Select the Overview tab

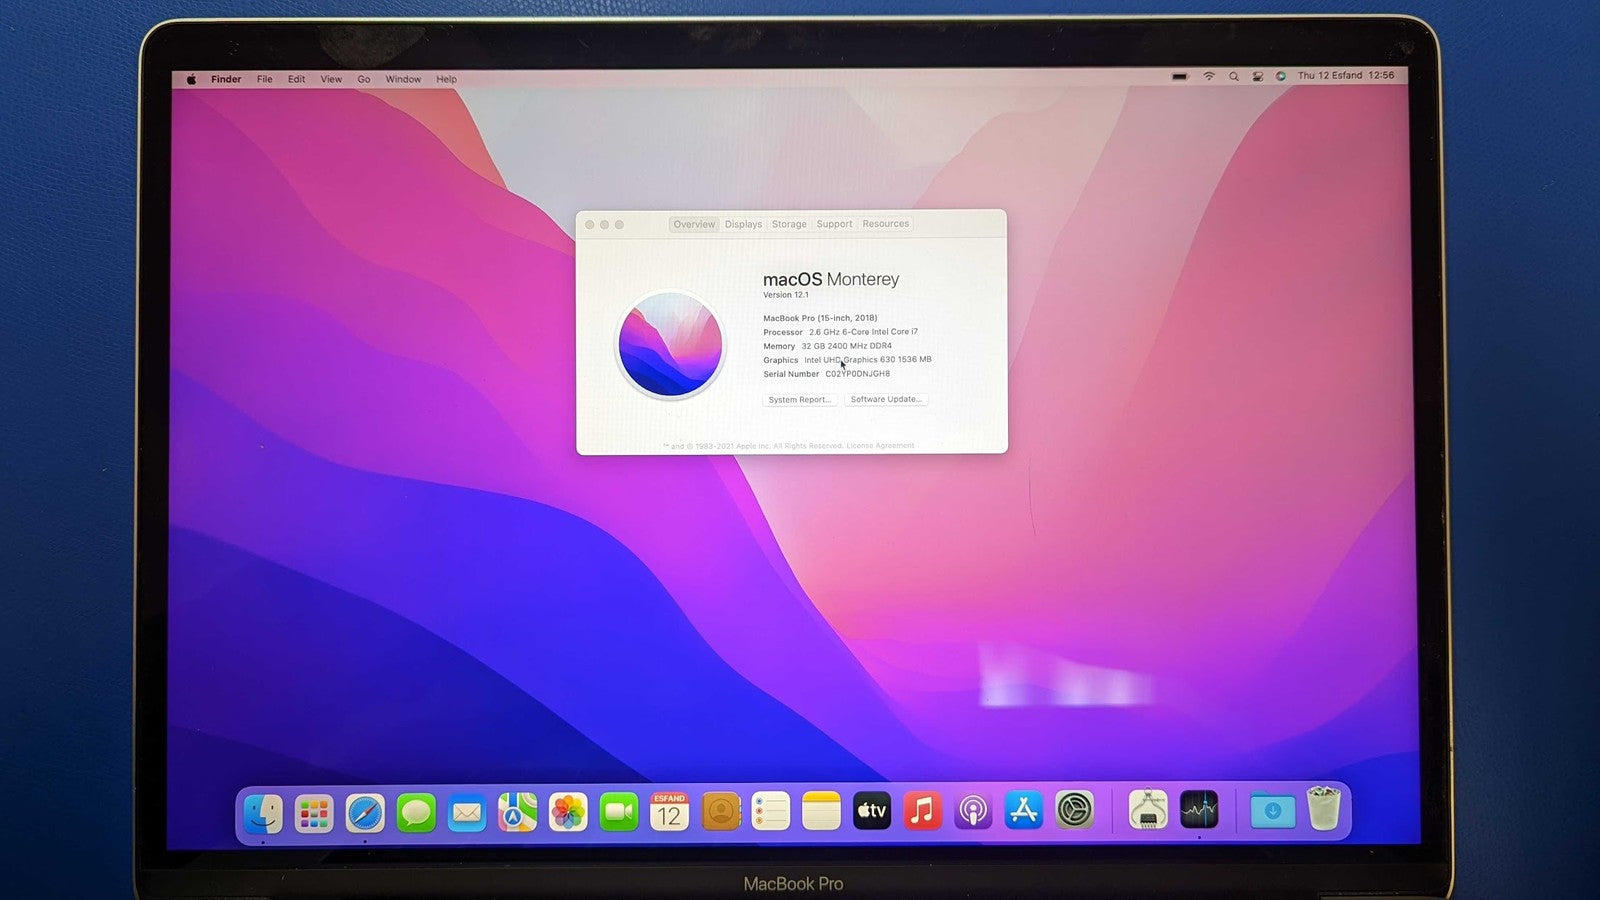[x=694, y=224]
